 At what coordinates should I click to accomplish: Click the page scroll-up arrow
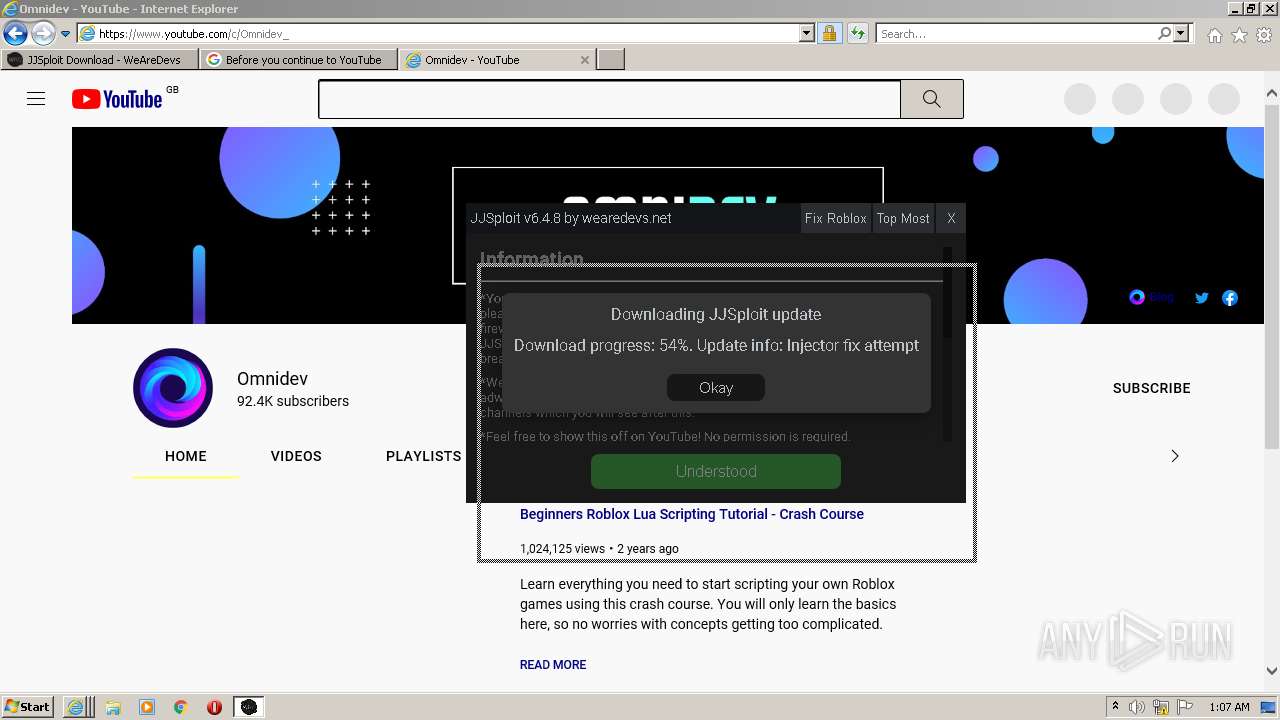[1272, 94]
